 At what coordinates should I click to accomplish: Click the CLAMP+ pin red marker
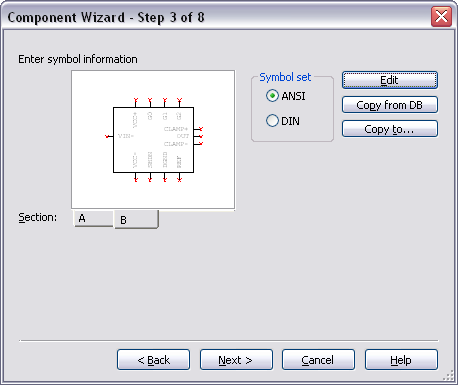click(x=201, y=129)
